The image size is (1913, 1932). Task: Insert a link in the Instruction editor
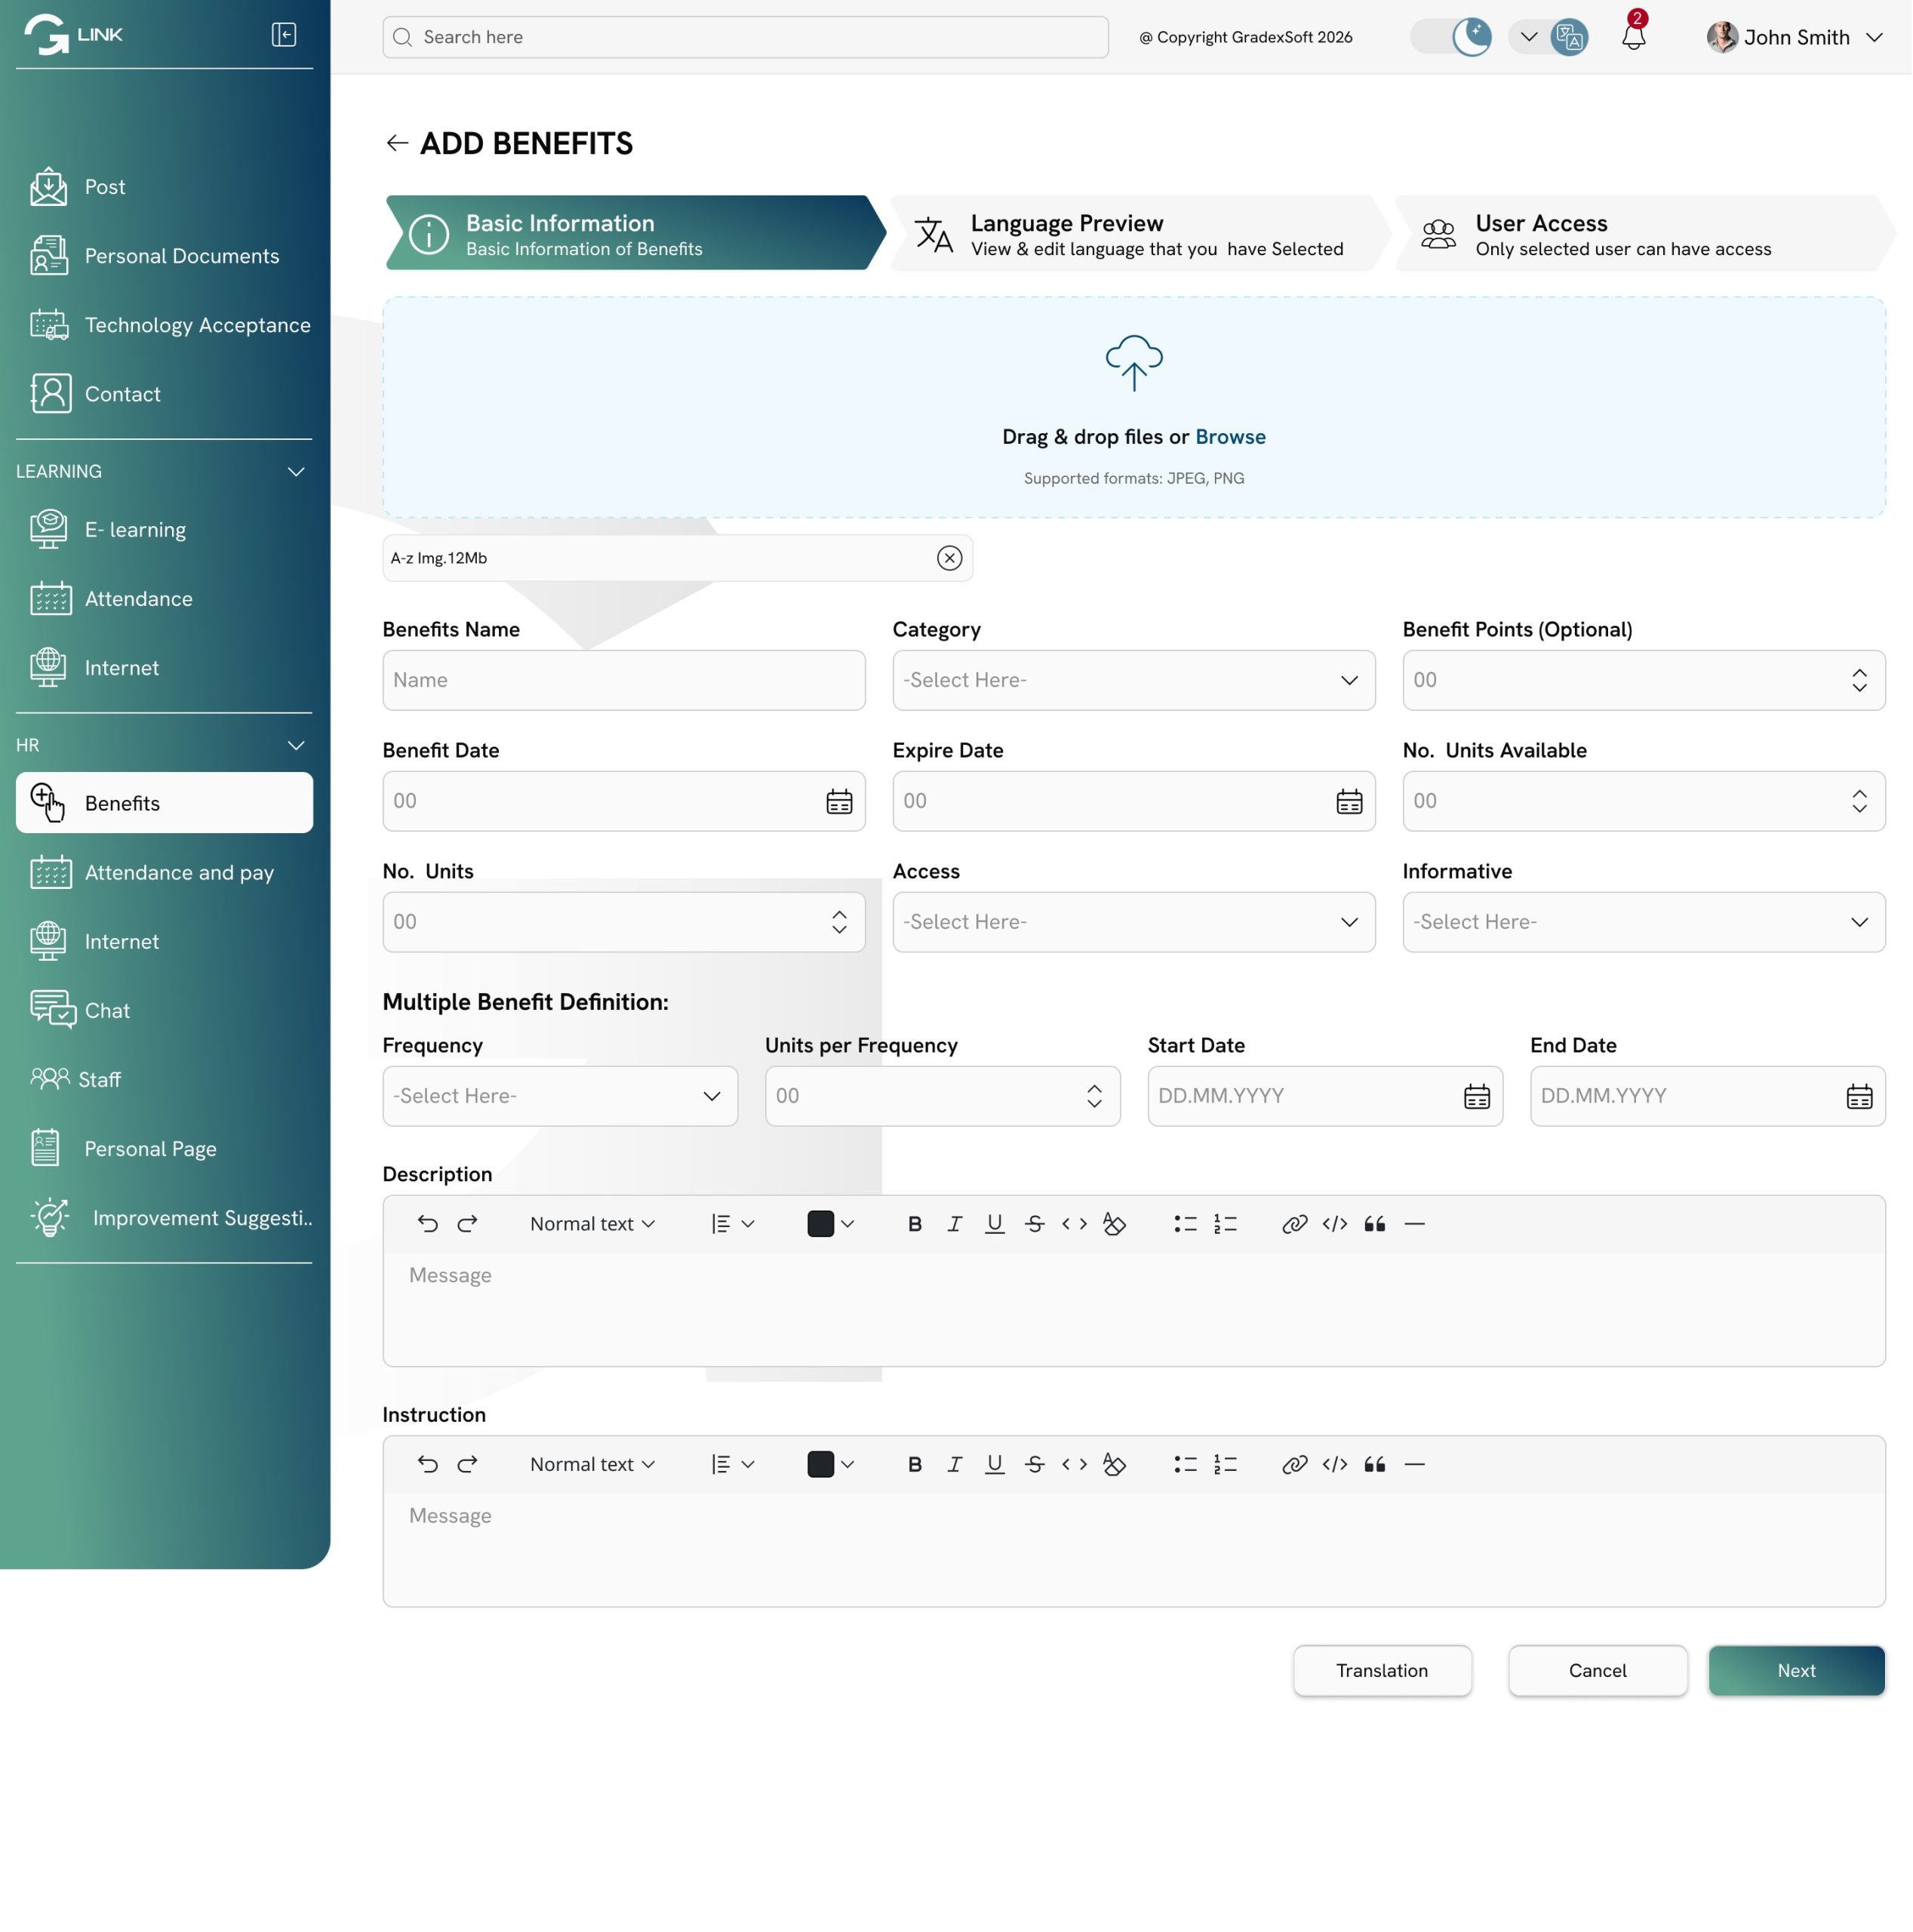tap(1294, 1464)
